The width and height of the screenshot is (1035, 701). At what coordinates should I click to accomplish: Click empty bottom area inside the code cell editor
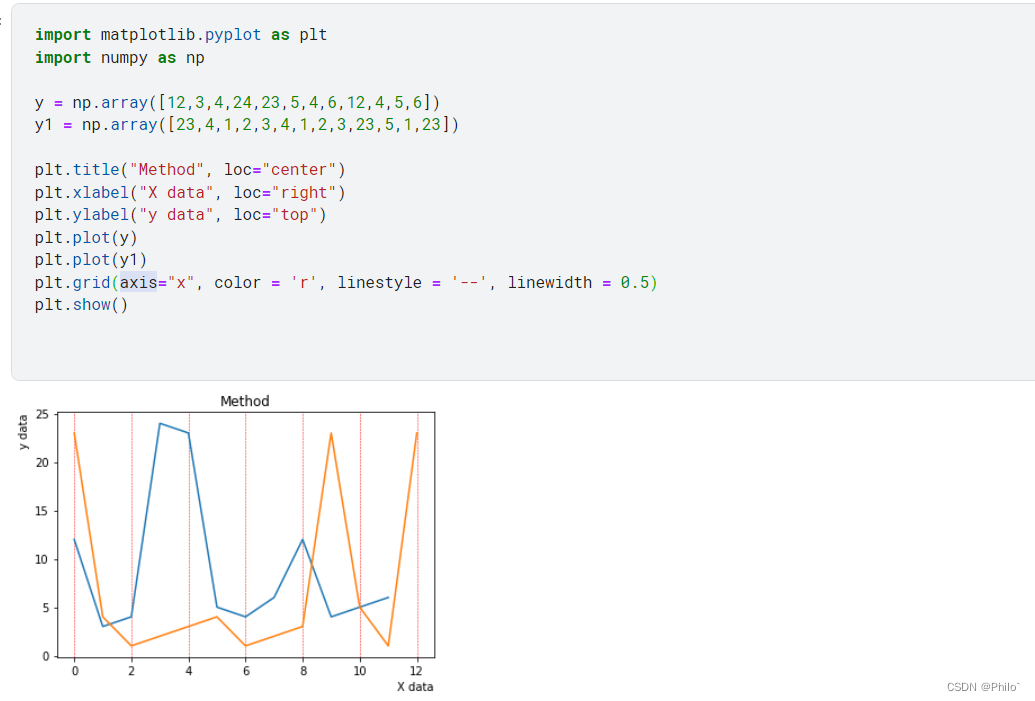tap(521, 347)
